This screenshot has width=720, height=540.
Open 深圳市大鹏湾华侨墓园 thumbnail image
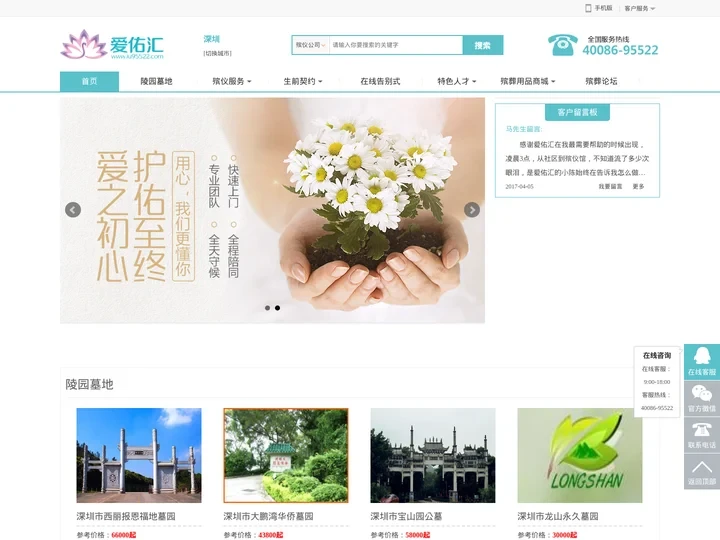(x=286, y=456)
